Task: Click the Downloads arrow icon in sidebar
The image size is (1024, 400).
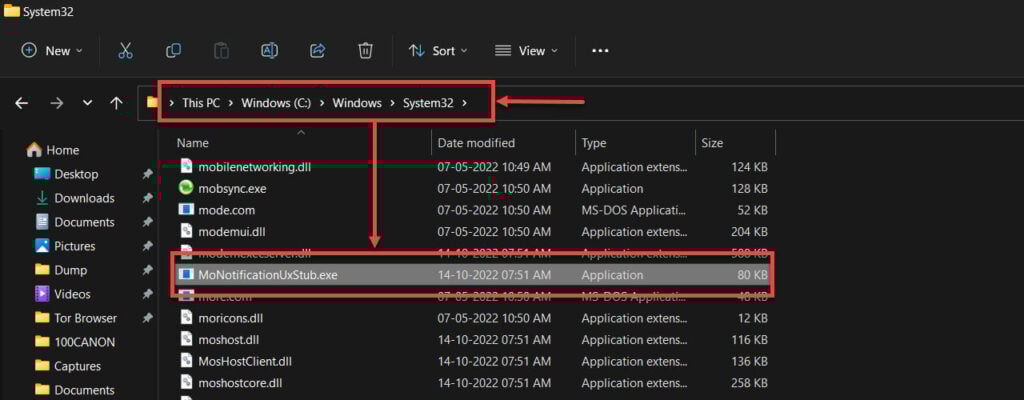Action: point(42,198)
